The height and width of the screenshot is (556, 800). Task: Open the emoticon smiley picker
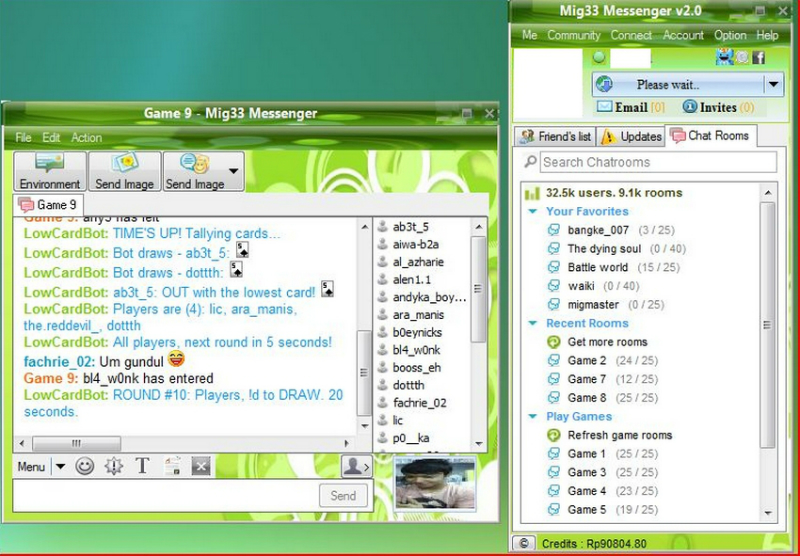pyautogui.click(x=85, y=466)
